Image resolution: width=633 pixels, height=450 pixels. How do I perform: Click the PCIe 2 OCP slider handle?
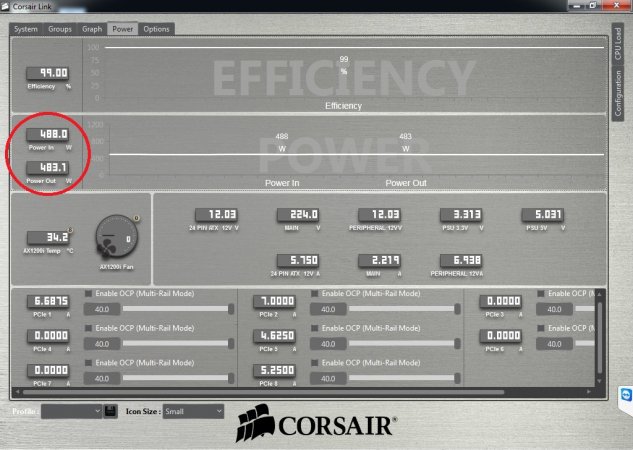tap(457, 309)
